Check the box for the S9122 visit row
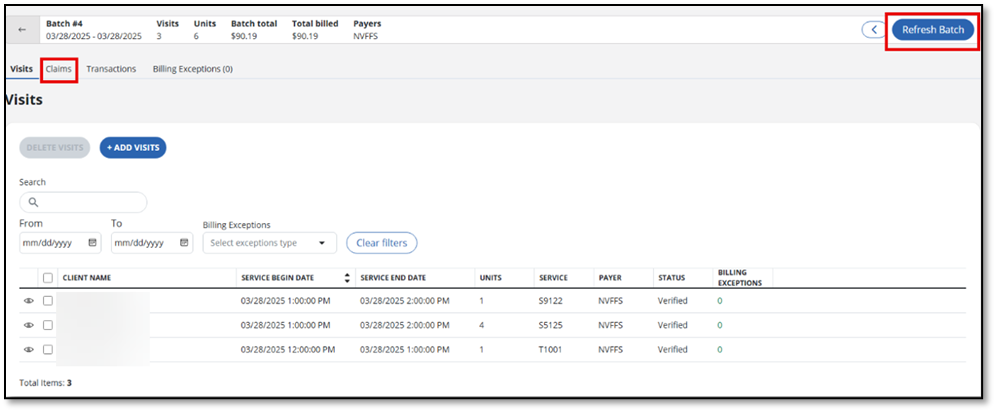The width and height of the screenshot is (996, 412). coord(47,300)
